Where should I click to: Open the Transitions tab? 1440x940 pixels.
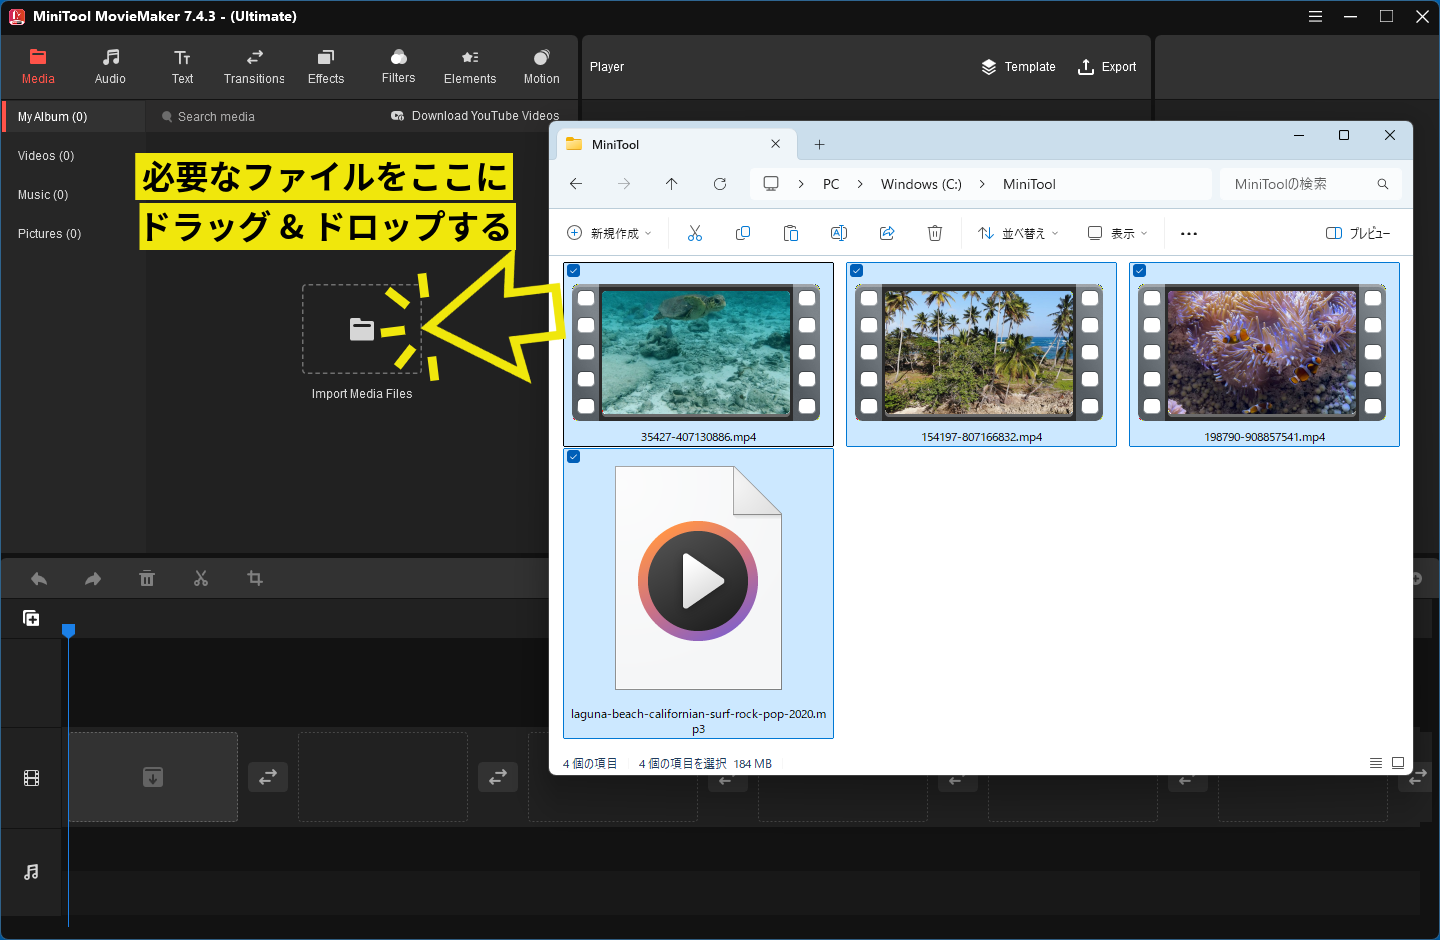click(x=254, y=67)
